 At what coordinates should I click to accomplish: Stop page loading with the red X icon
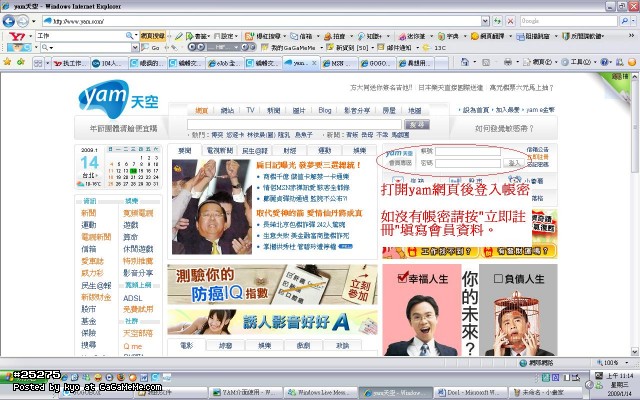(510, 21)
